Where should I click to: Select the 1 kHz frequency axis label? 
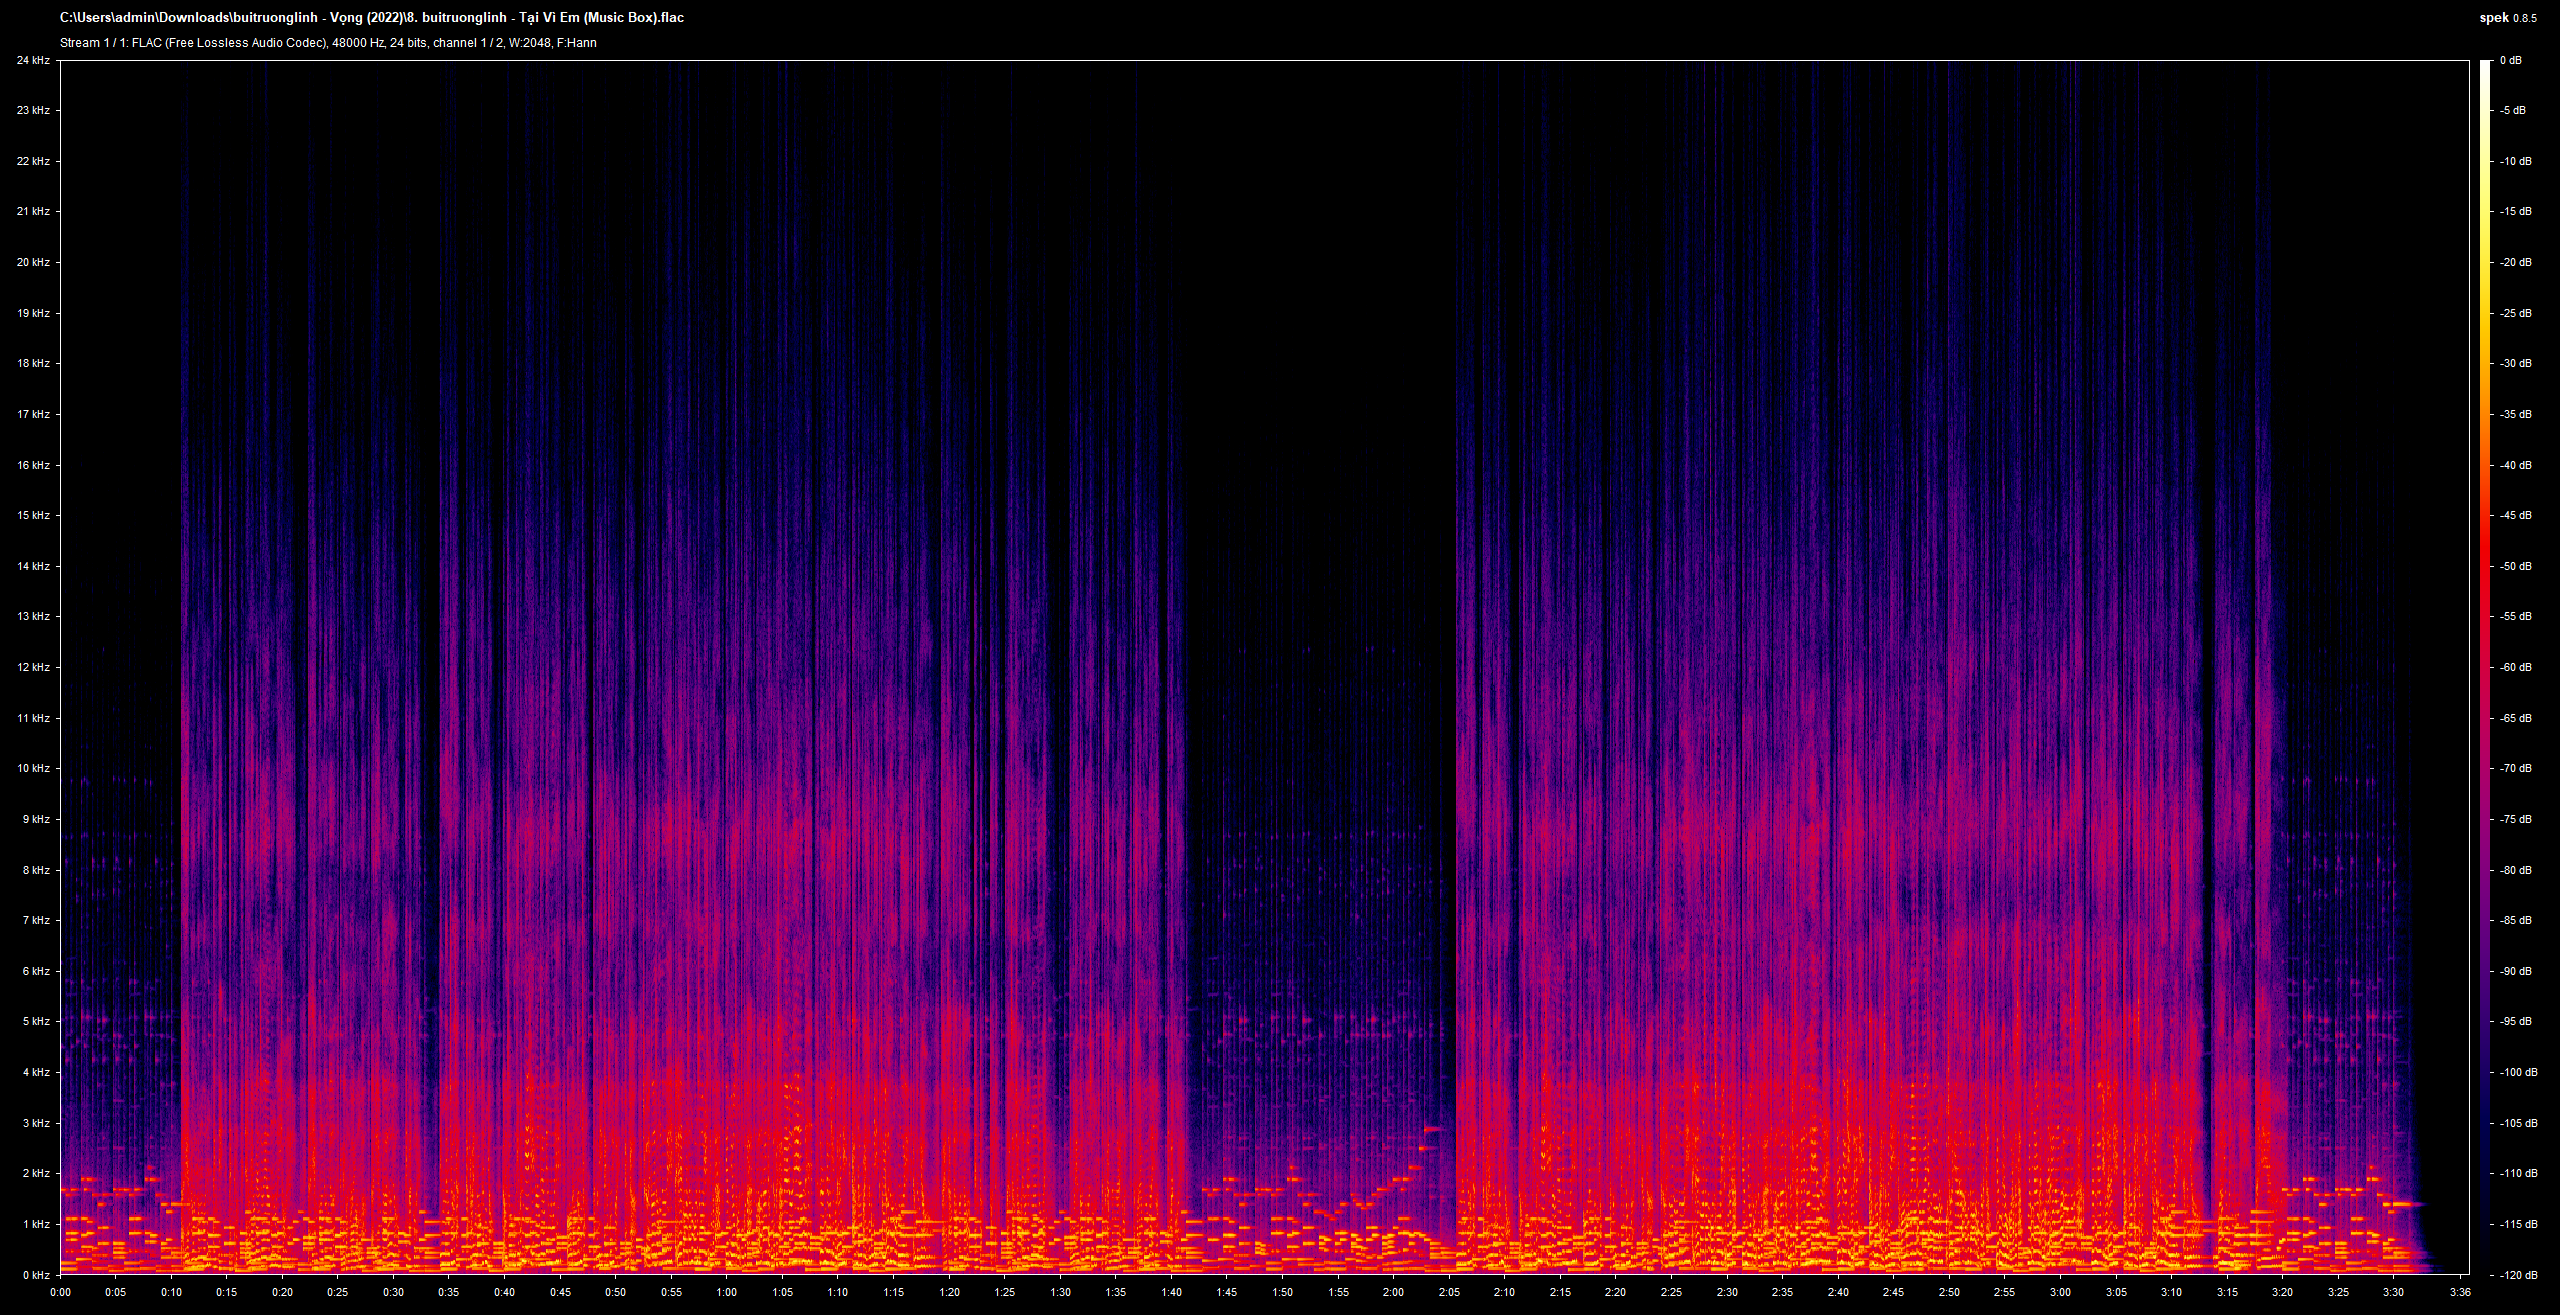tap(36, 1224)
